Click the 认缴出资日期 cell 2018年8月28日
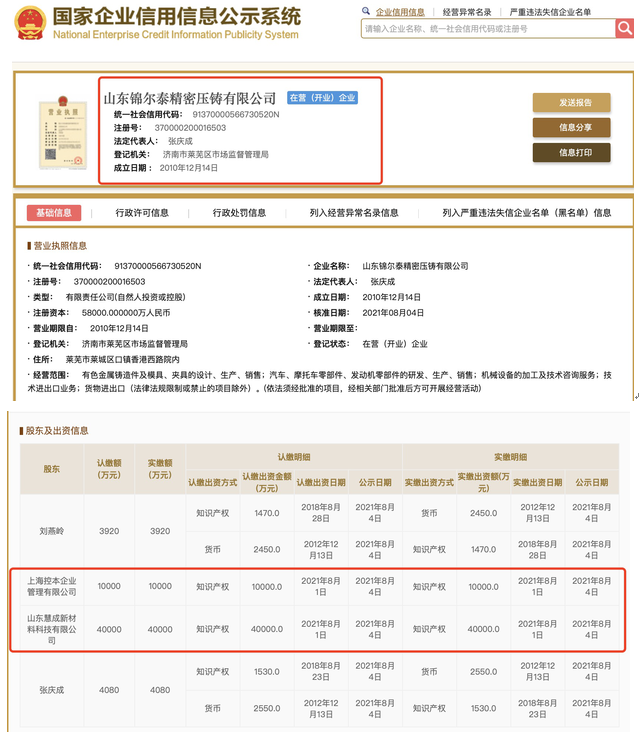 tap(320, 513)
